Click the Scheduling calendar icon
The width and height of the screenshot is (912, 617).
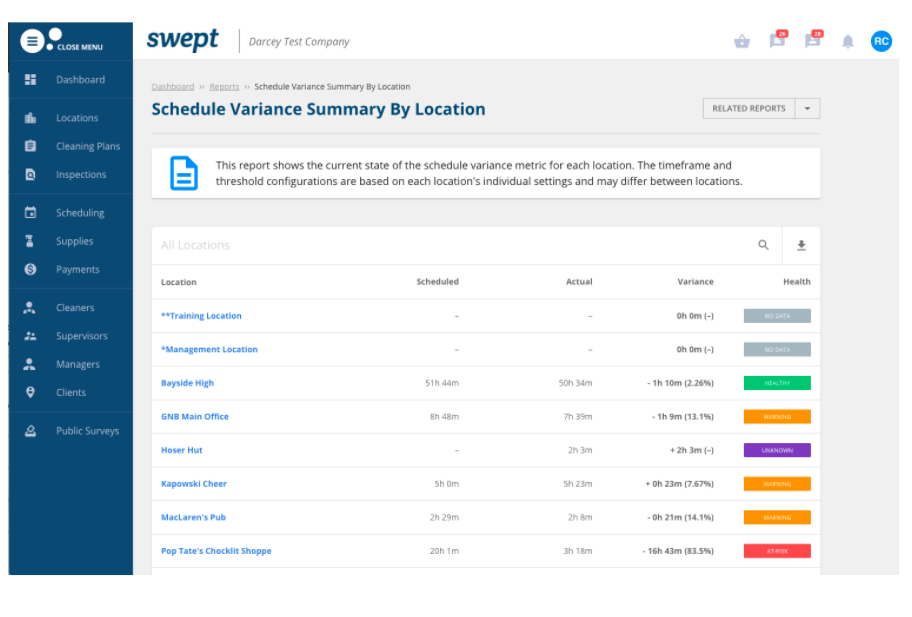30,212
